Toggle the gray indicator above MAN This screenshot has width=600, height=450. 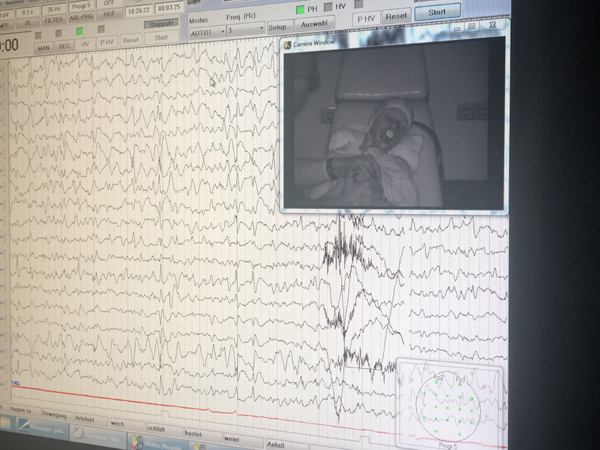pyautogui.click(x=38, y=36)
